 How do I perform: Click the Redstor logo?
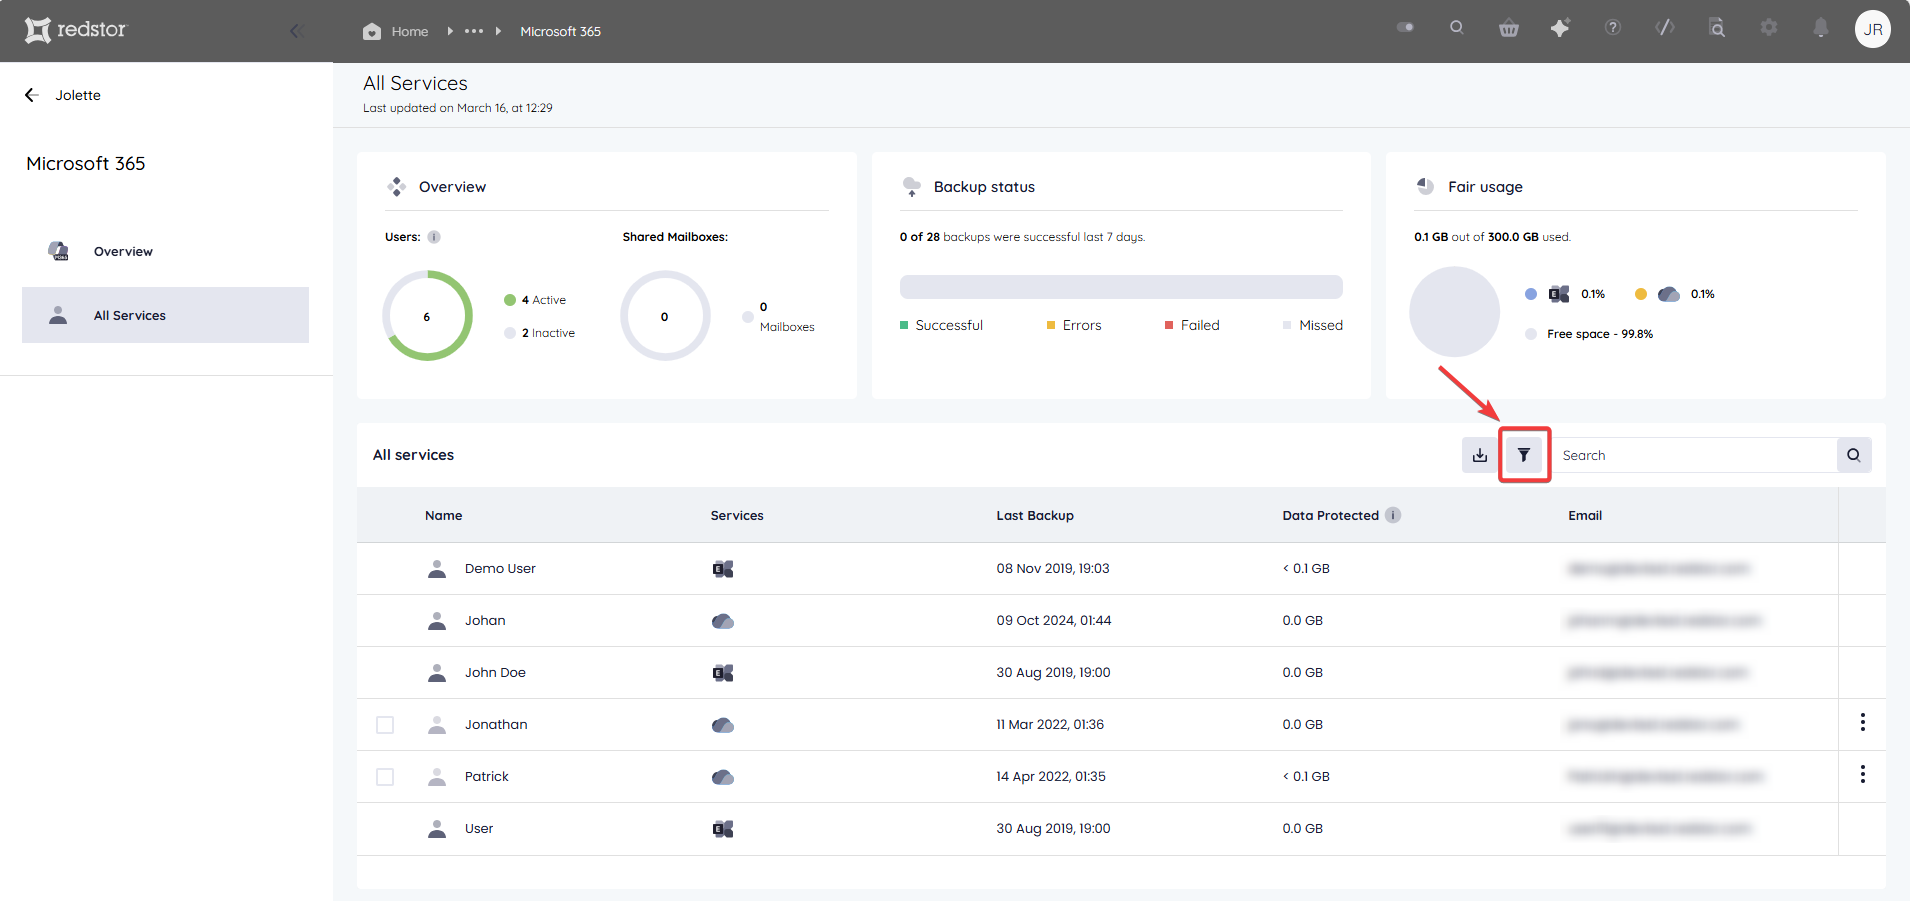pos(76,30)
